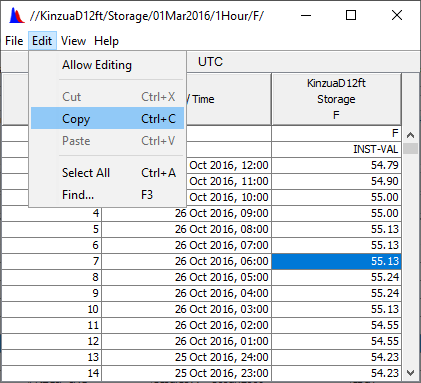Screen dimensions: 421x383
Task: Select value 55.13 at 08:00
Action: click(336, 229)
